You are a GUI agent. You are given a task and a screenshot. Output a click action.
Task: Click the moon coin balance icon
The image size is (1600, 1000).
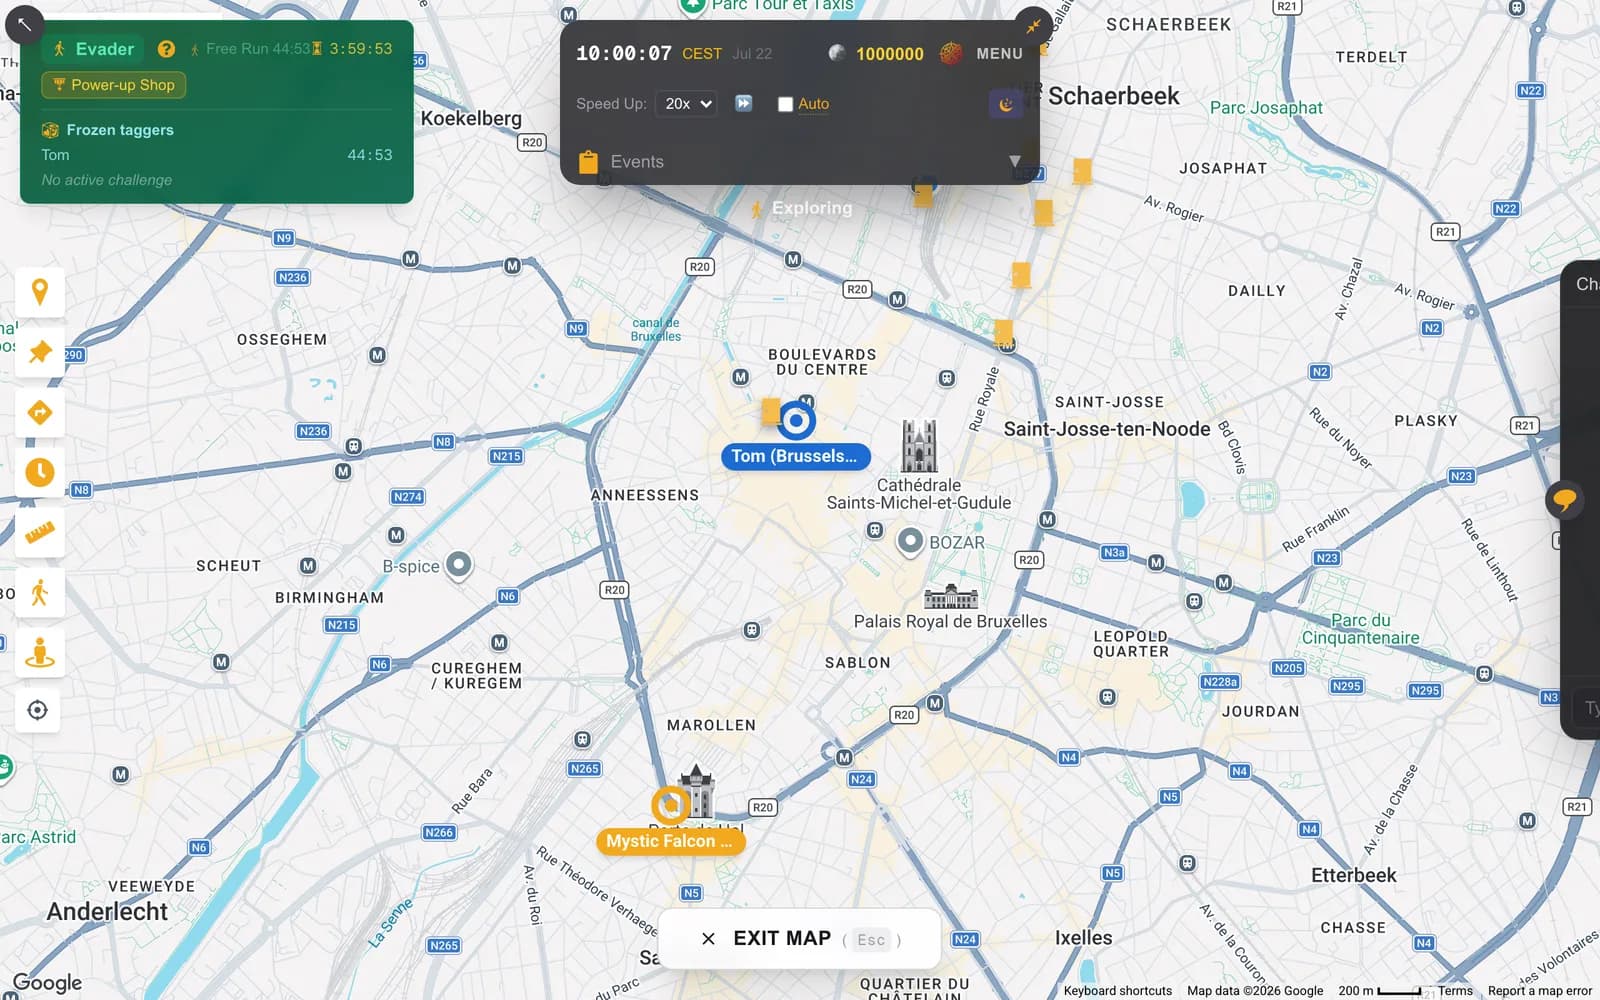pyautogui.click(x=836, y=53)
